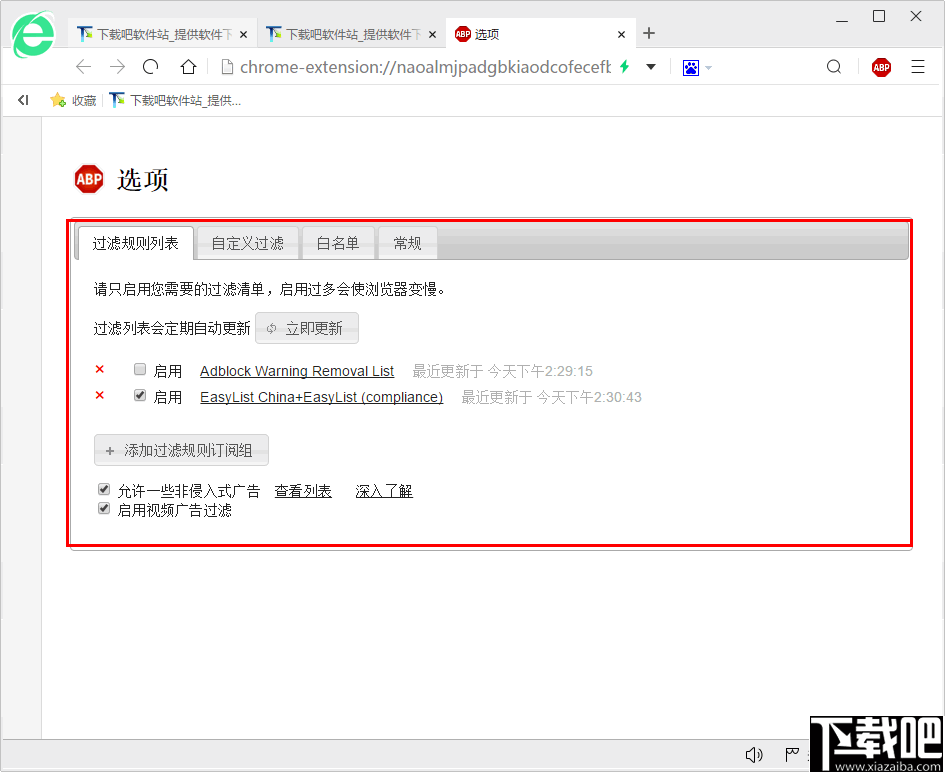Viewport: 945px width, 772px height.
Task: Delete the Adblock Warning Removal List via red X
Action: point(99,369)
